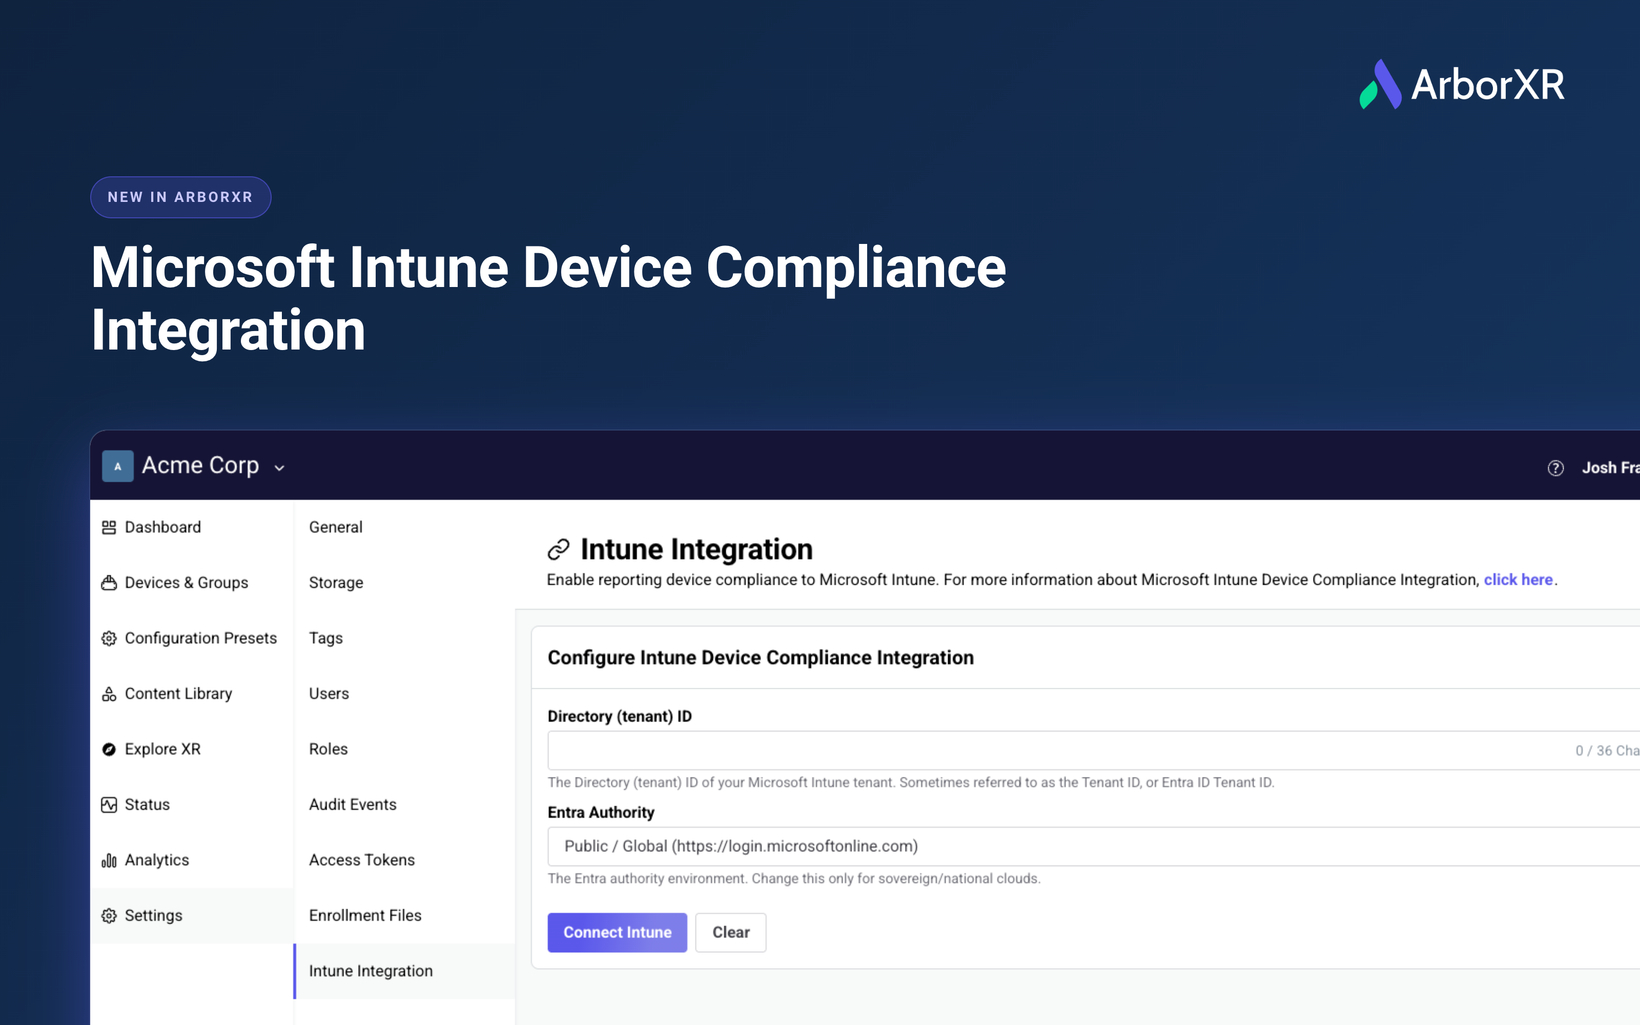
Task: Click the Status activity icon
Action: coord(109,805)
